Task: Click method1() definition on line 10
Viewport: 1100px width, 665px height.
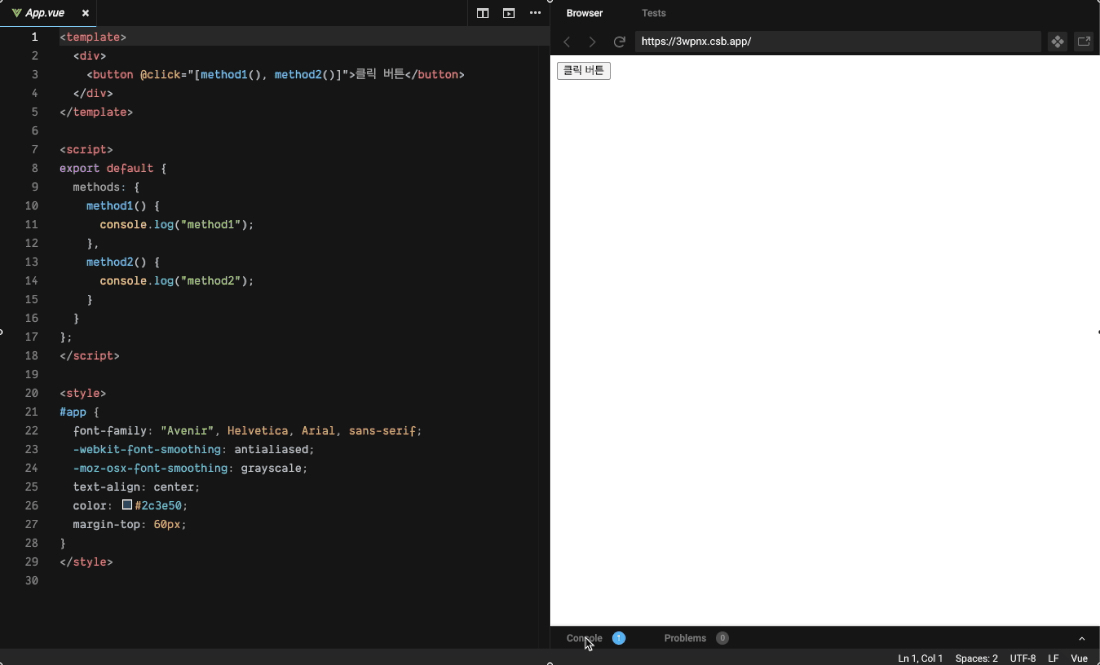Action: tap(116, 206)
